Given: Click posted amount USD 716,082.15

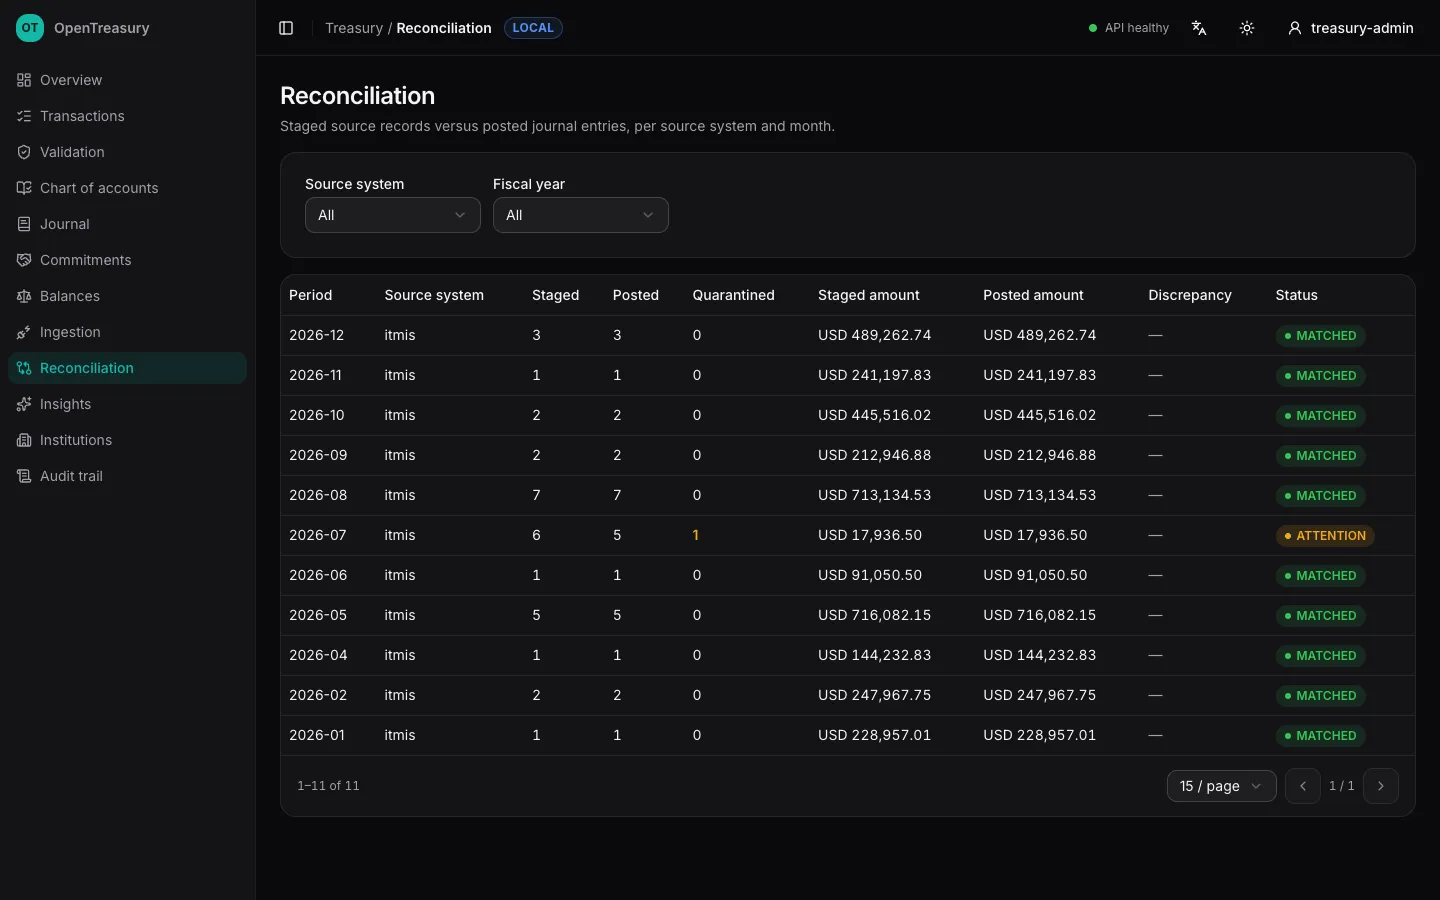Looking at the screenshot, I should click(1040, 615).
